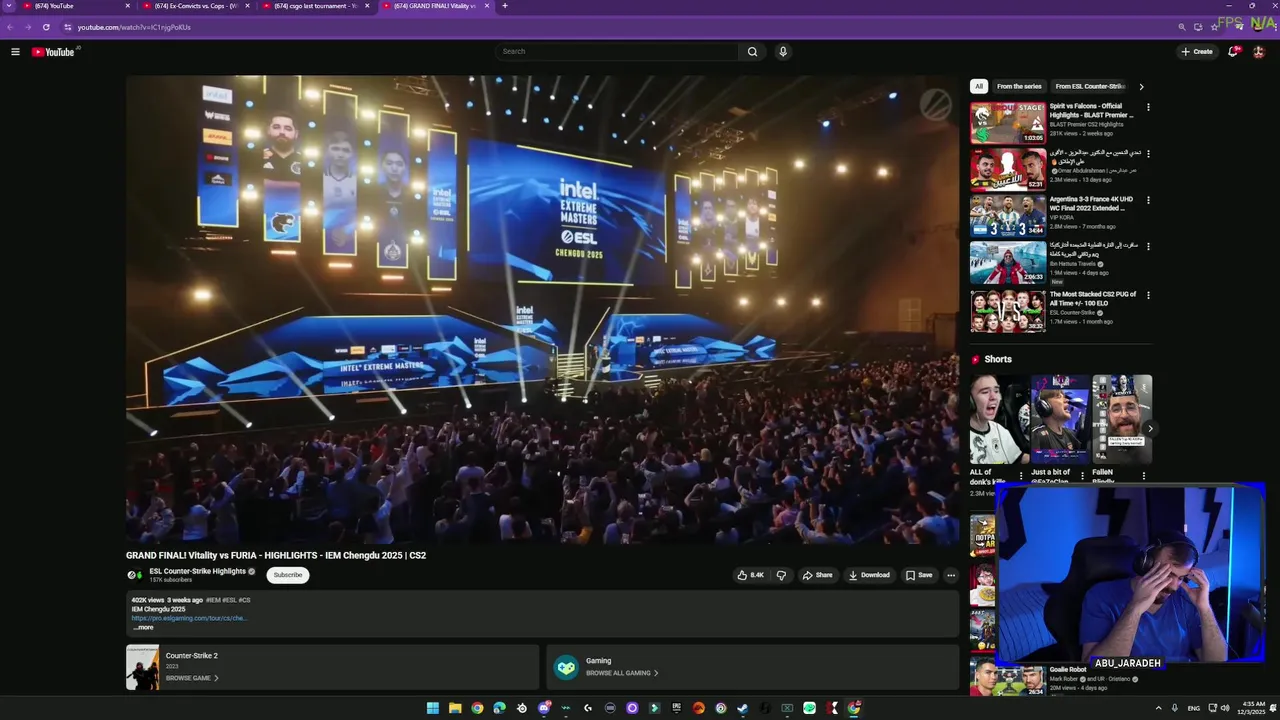
Task: Open The Most Stacked CS2 PUG thumbnail
Action: (1008, 311)
